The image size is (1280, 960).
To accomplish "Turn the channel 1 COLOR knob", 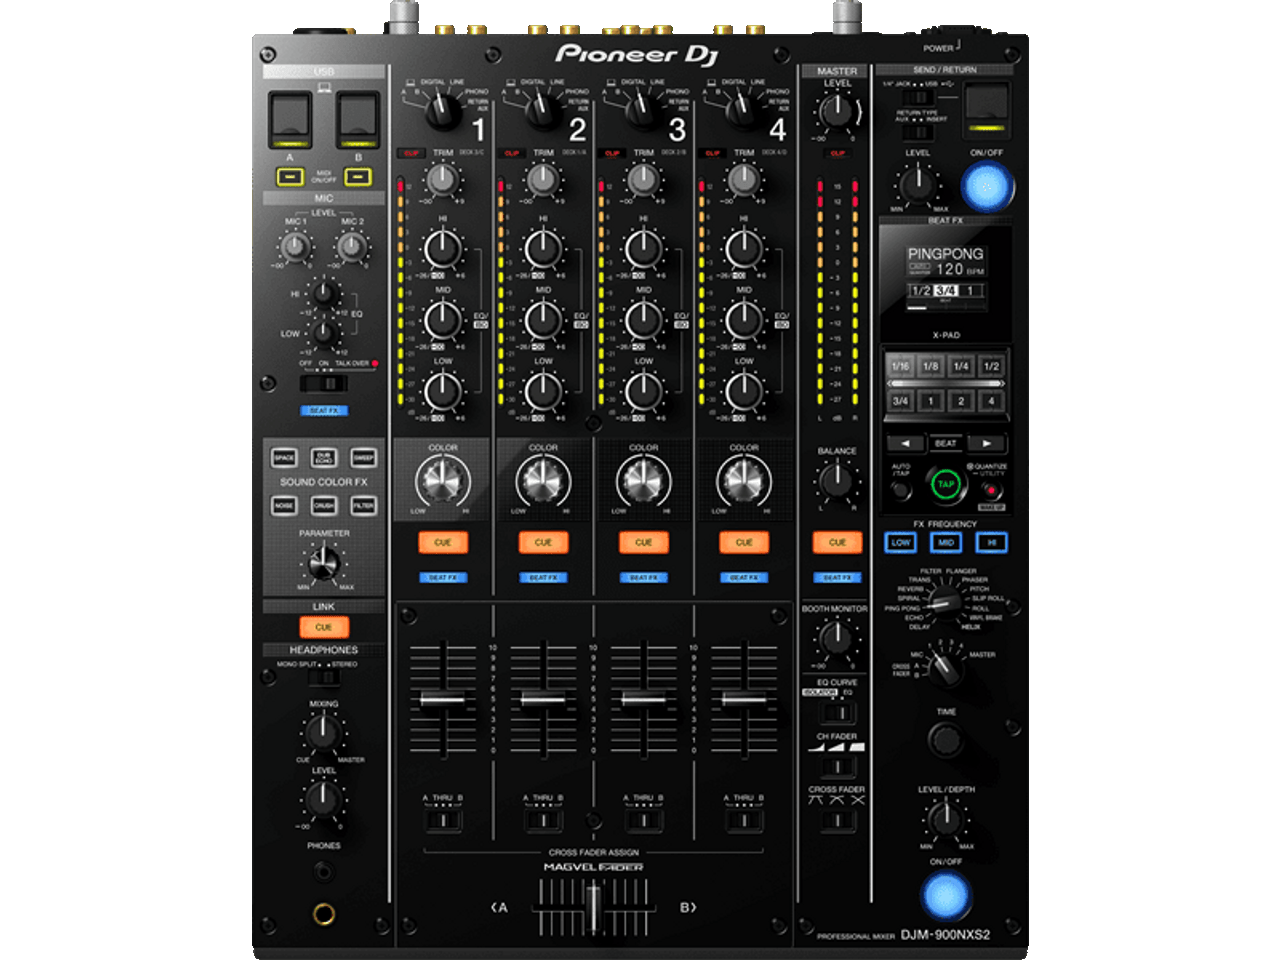I will (x=443, y=482).
